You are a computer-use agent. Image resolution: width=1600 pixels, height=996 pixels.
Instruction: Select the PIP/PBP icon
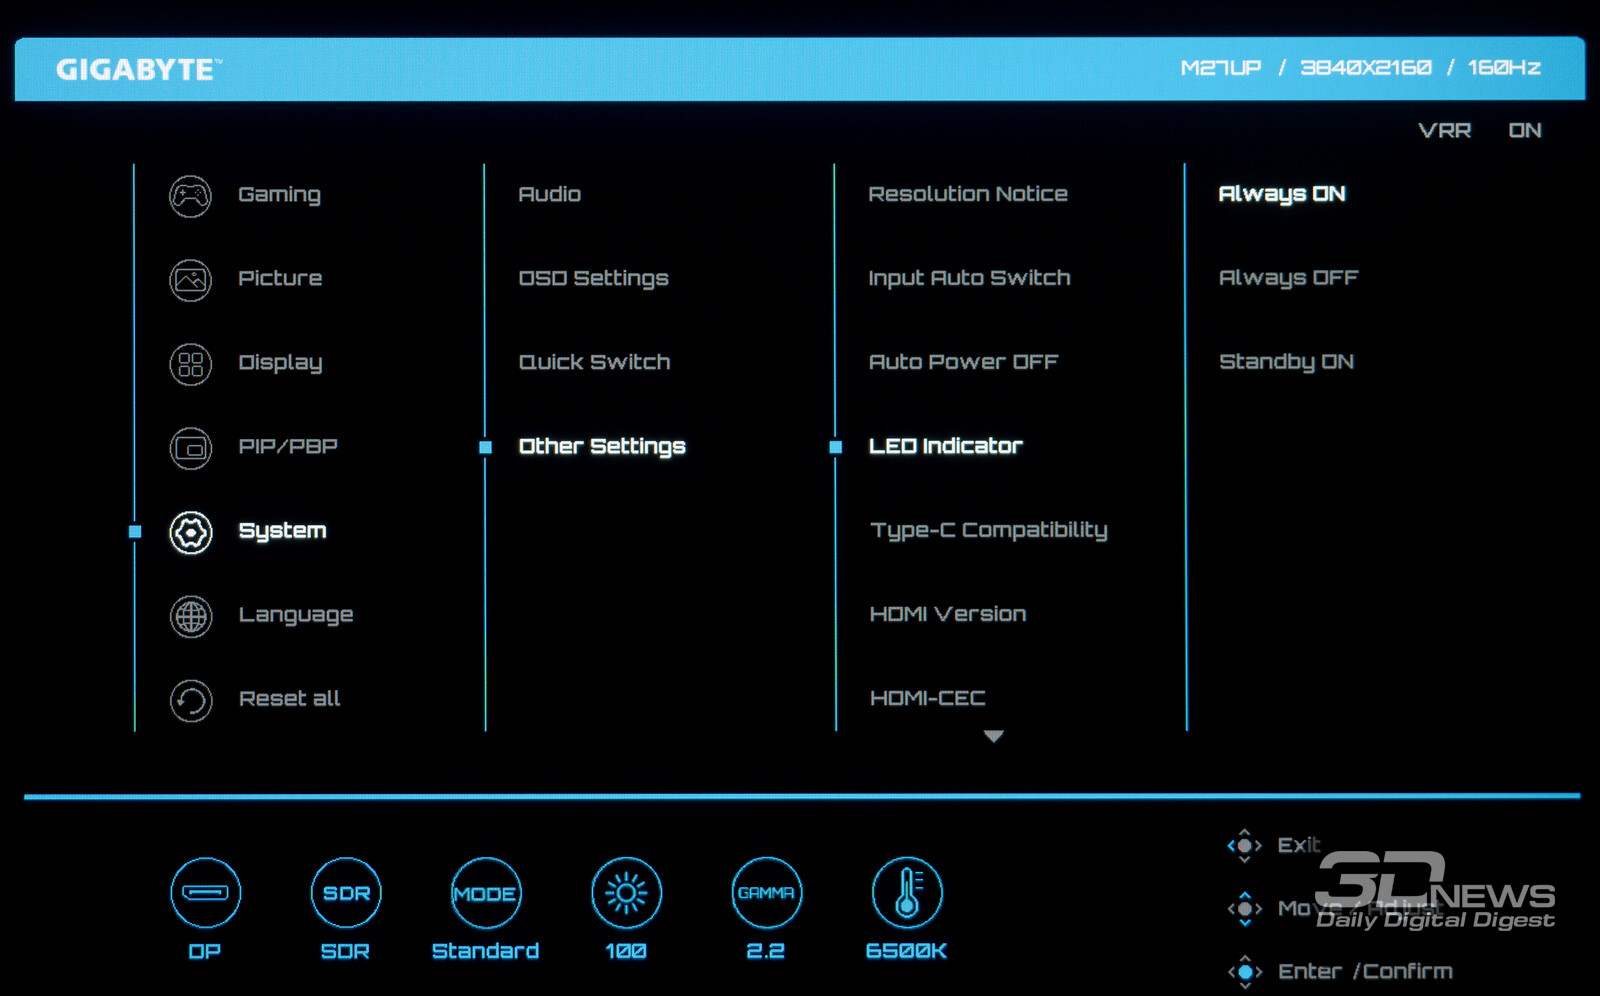coord(190,448)
